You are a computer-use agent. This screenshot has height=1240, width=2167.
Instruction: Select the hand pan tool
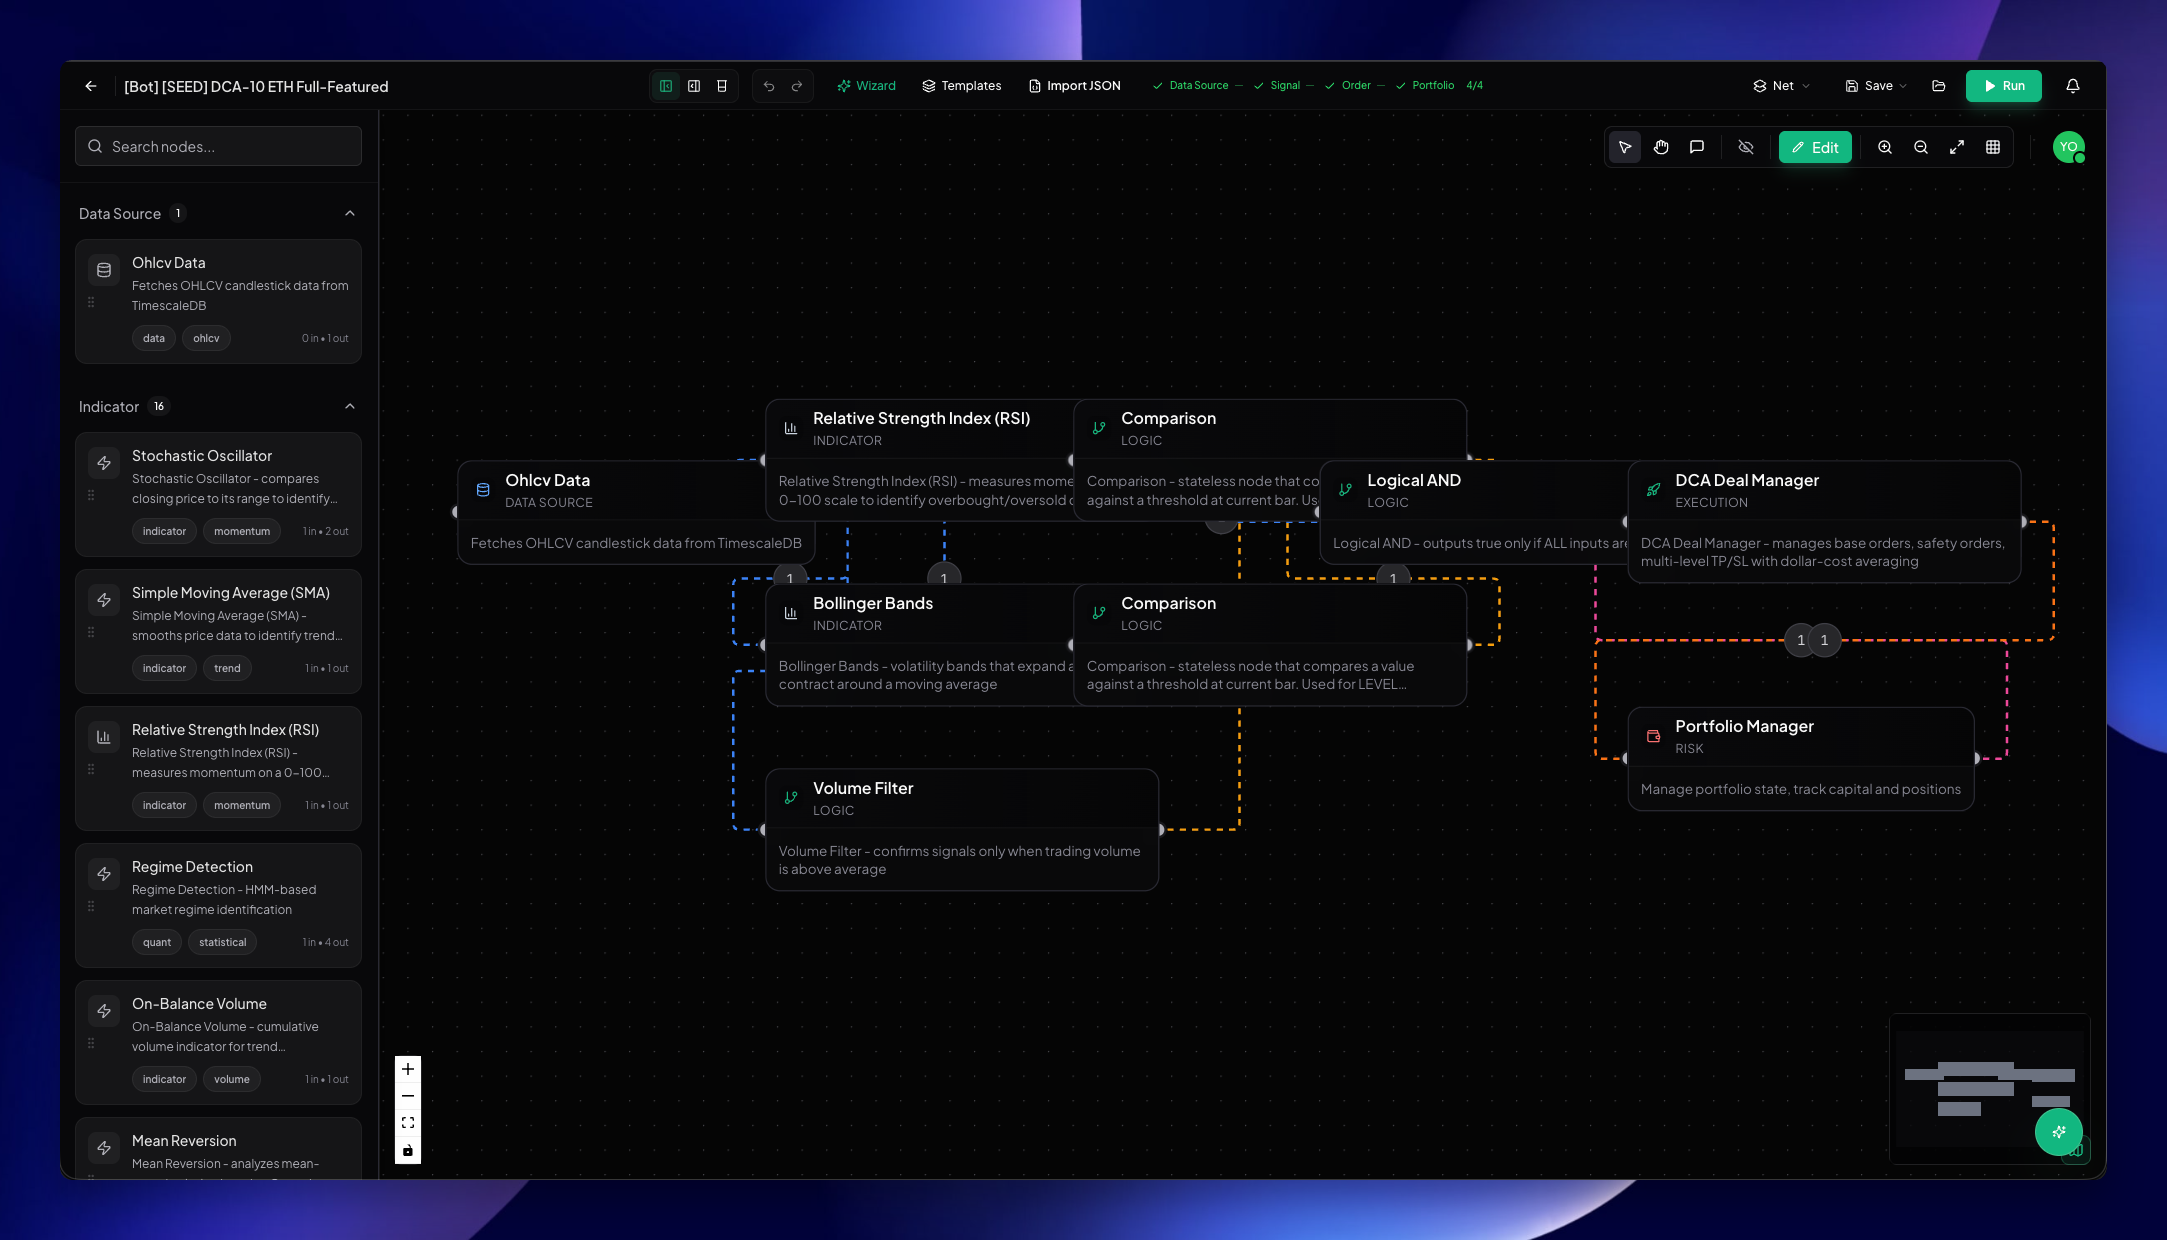click(1661, 147)
